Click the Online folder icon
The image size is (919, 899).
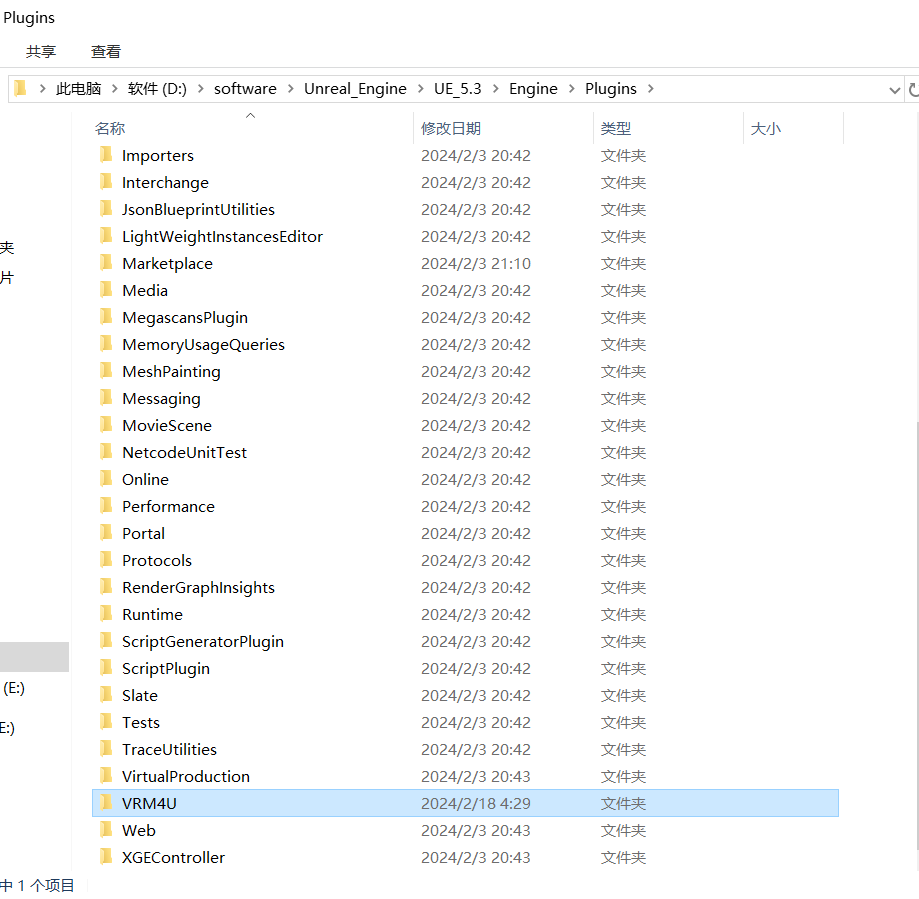click(106, 478)
